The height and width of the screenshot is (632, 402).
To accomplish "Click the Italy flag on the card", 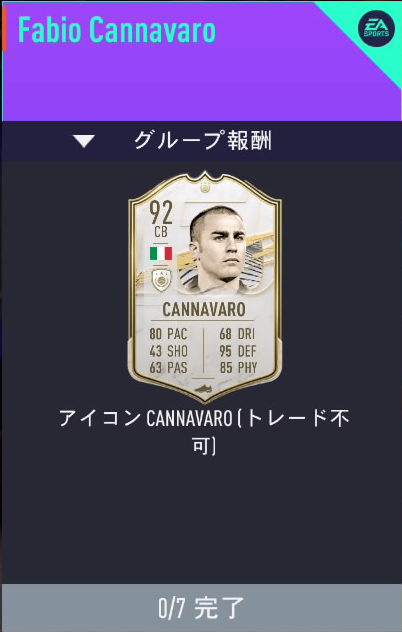I will click(161, 254).
